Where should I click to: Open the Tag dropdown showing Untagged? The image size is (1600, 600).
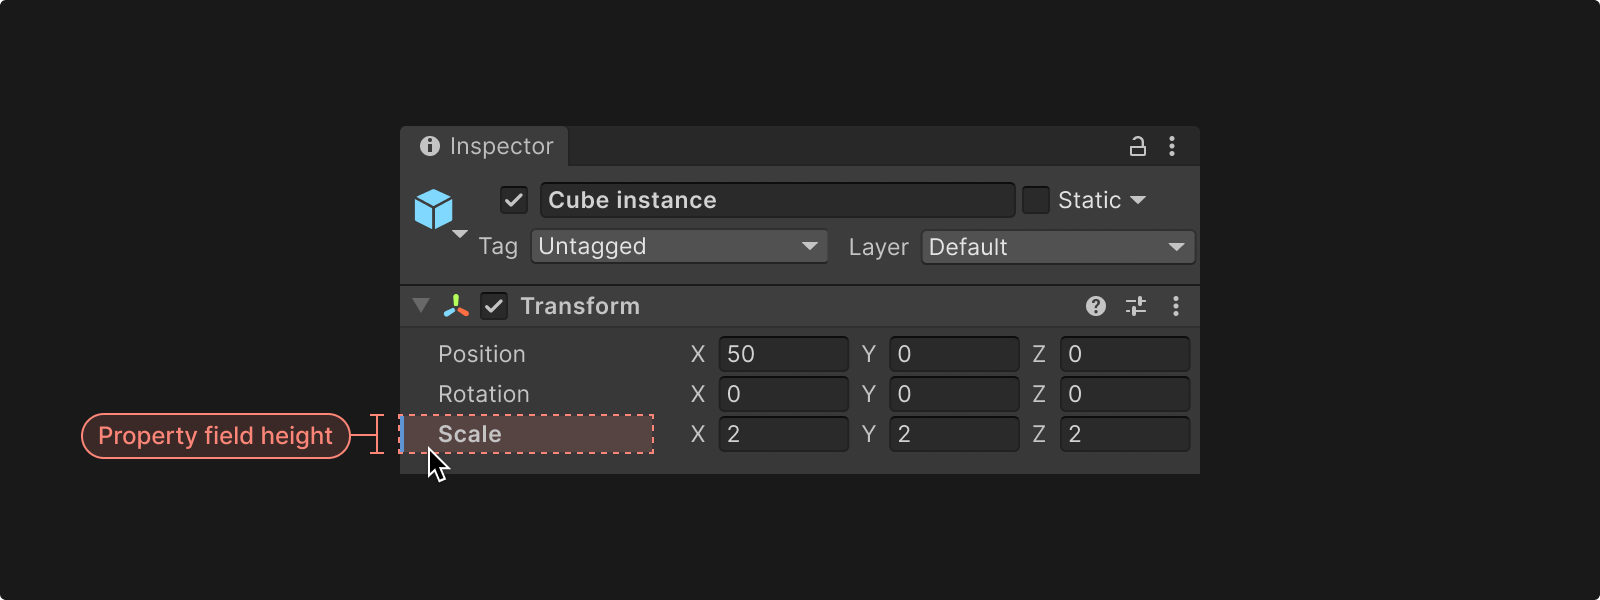(679, 247)
